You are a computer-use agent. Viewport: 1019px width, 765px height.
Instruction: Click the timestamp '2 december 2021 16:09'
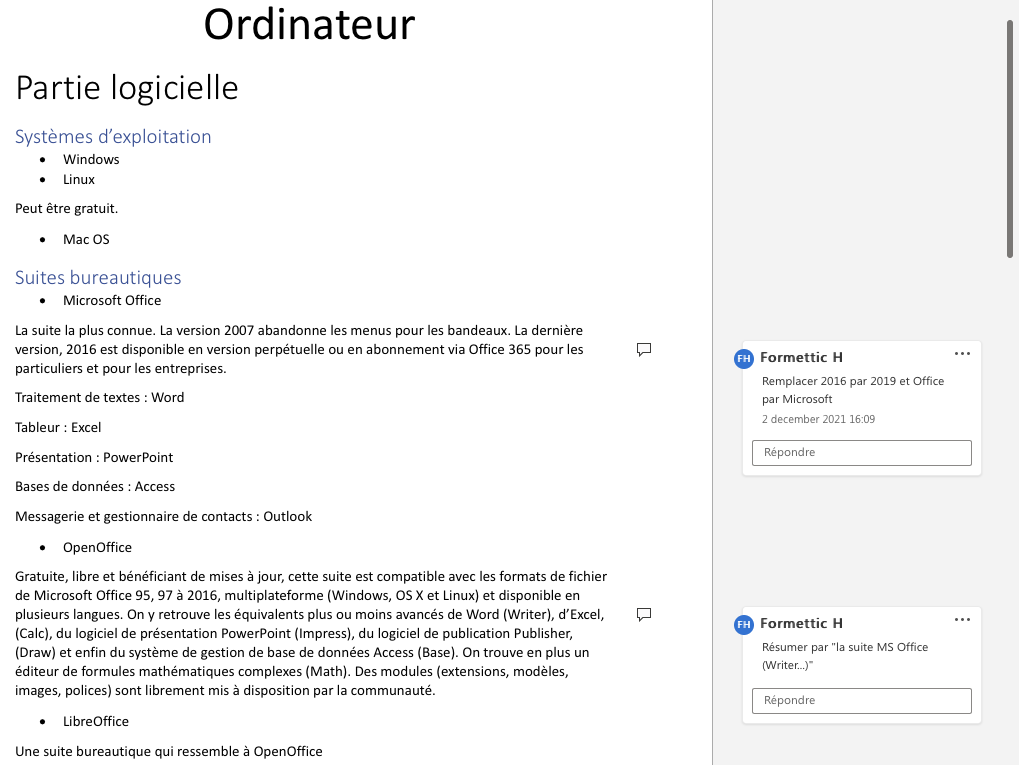818,419
